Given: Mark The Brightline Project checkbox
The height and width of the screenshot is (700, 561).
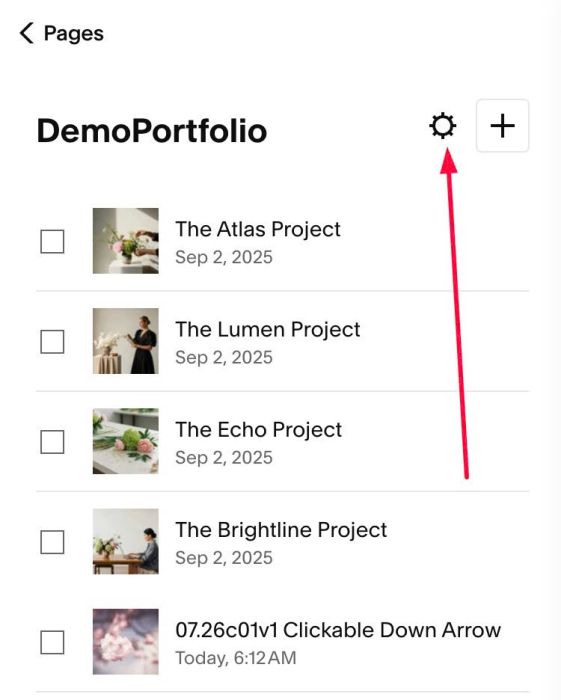Looking at the screenshot, I should (52, 542).
